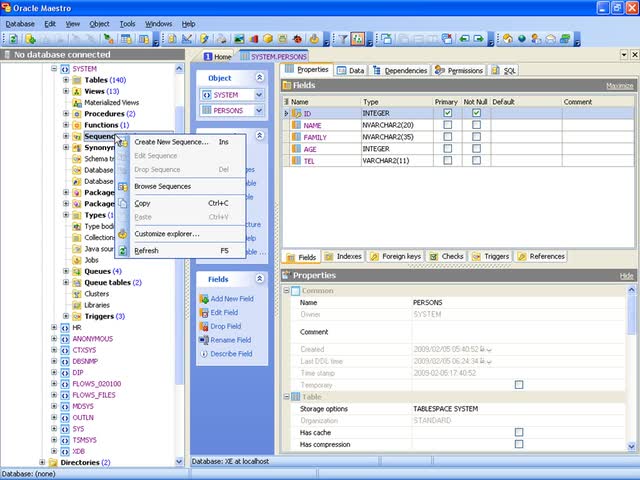Click the properties grid scroll-down arrow
Viewport: 640px width, 480px height.
[631, 446]
